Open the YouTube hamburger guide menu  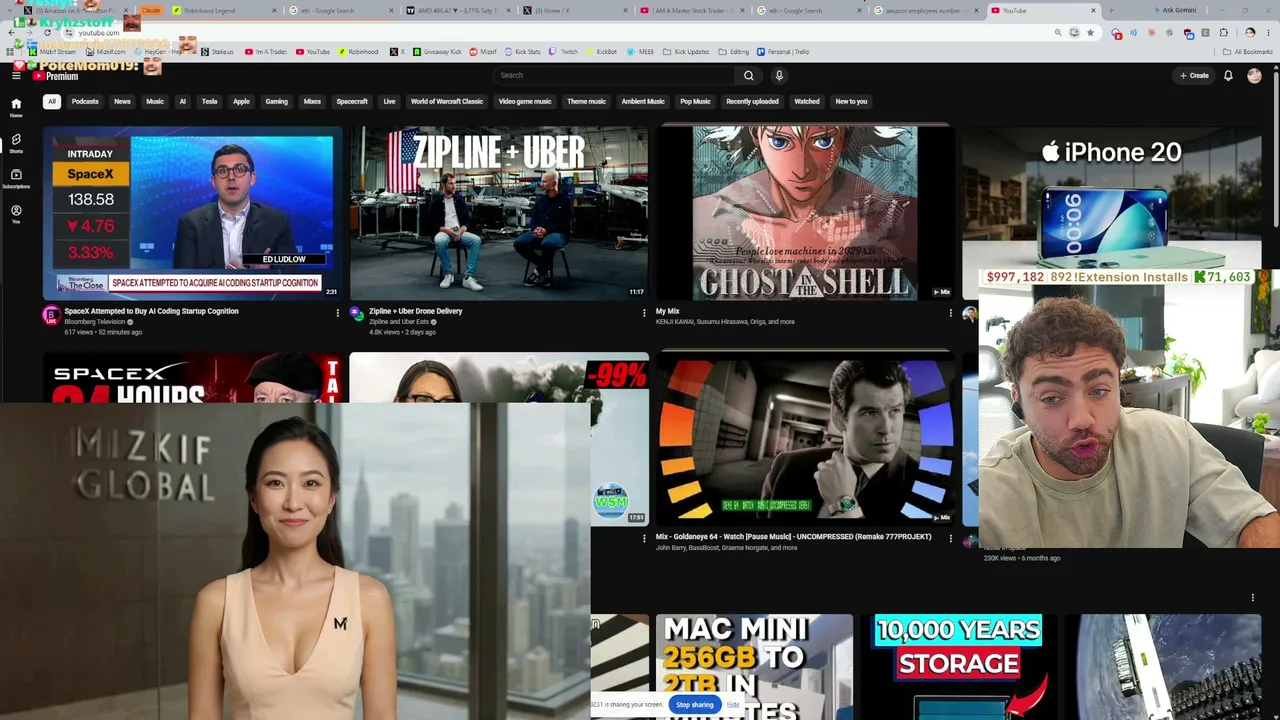coord(16,75)
